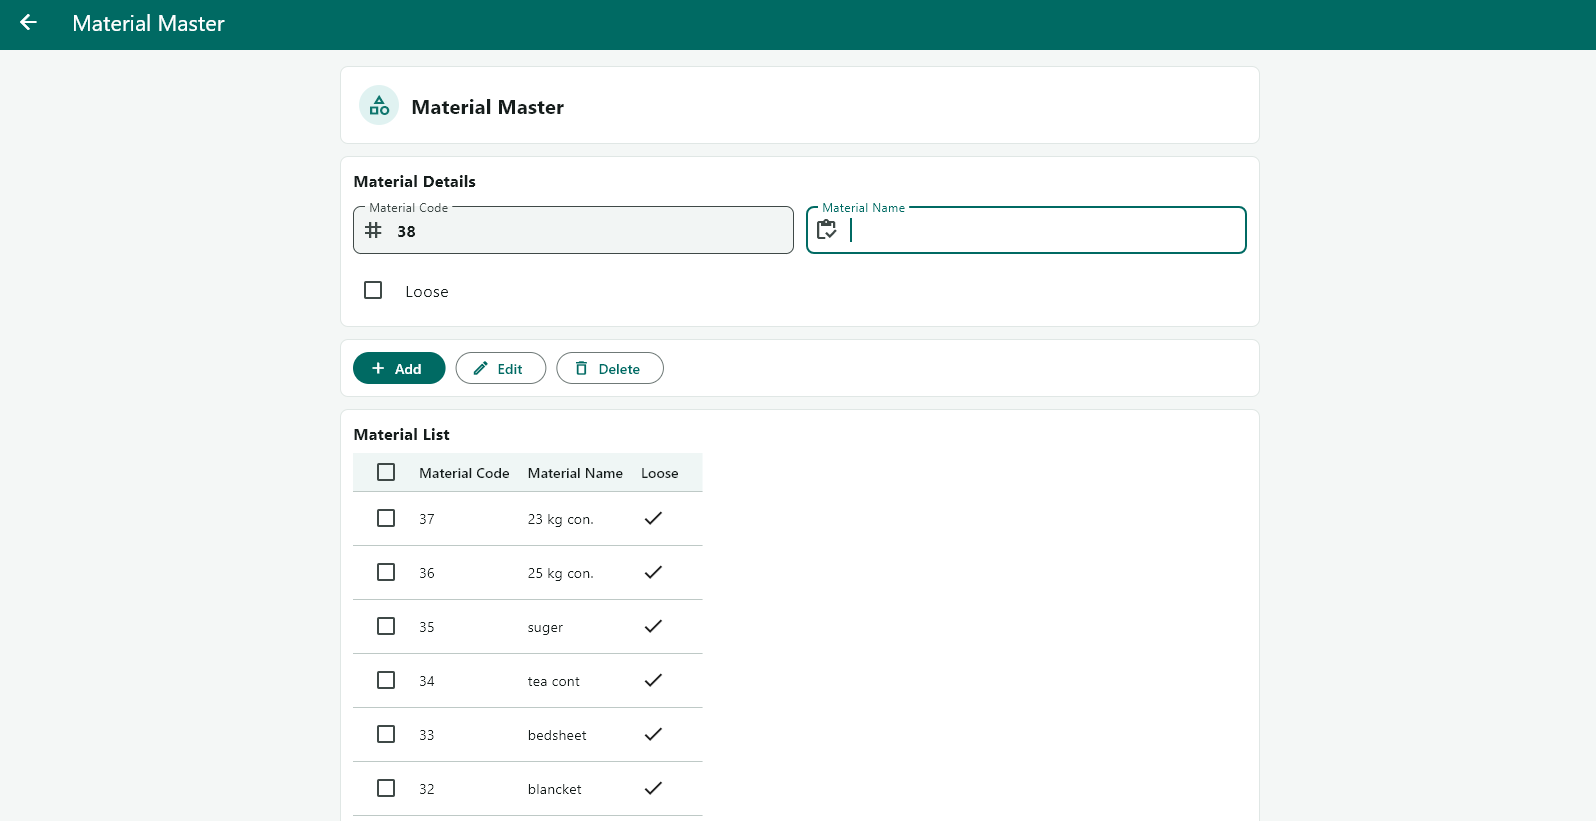The height and width of the screenshot is (821, 1596).
Task: Click material code 34 cell
Action: (427, 681)
